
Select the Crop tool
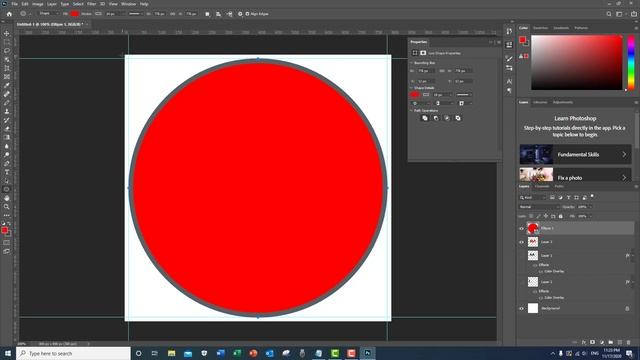pyautogui.click(x=7, y=68)
